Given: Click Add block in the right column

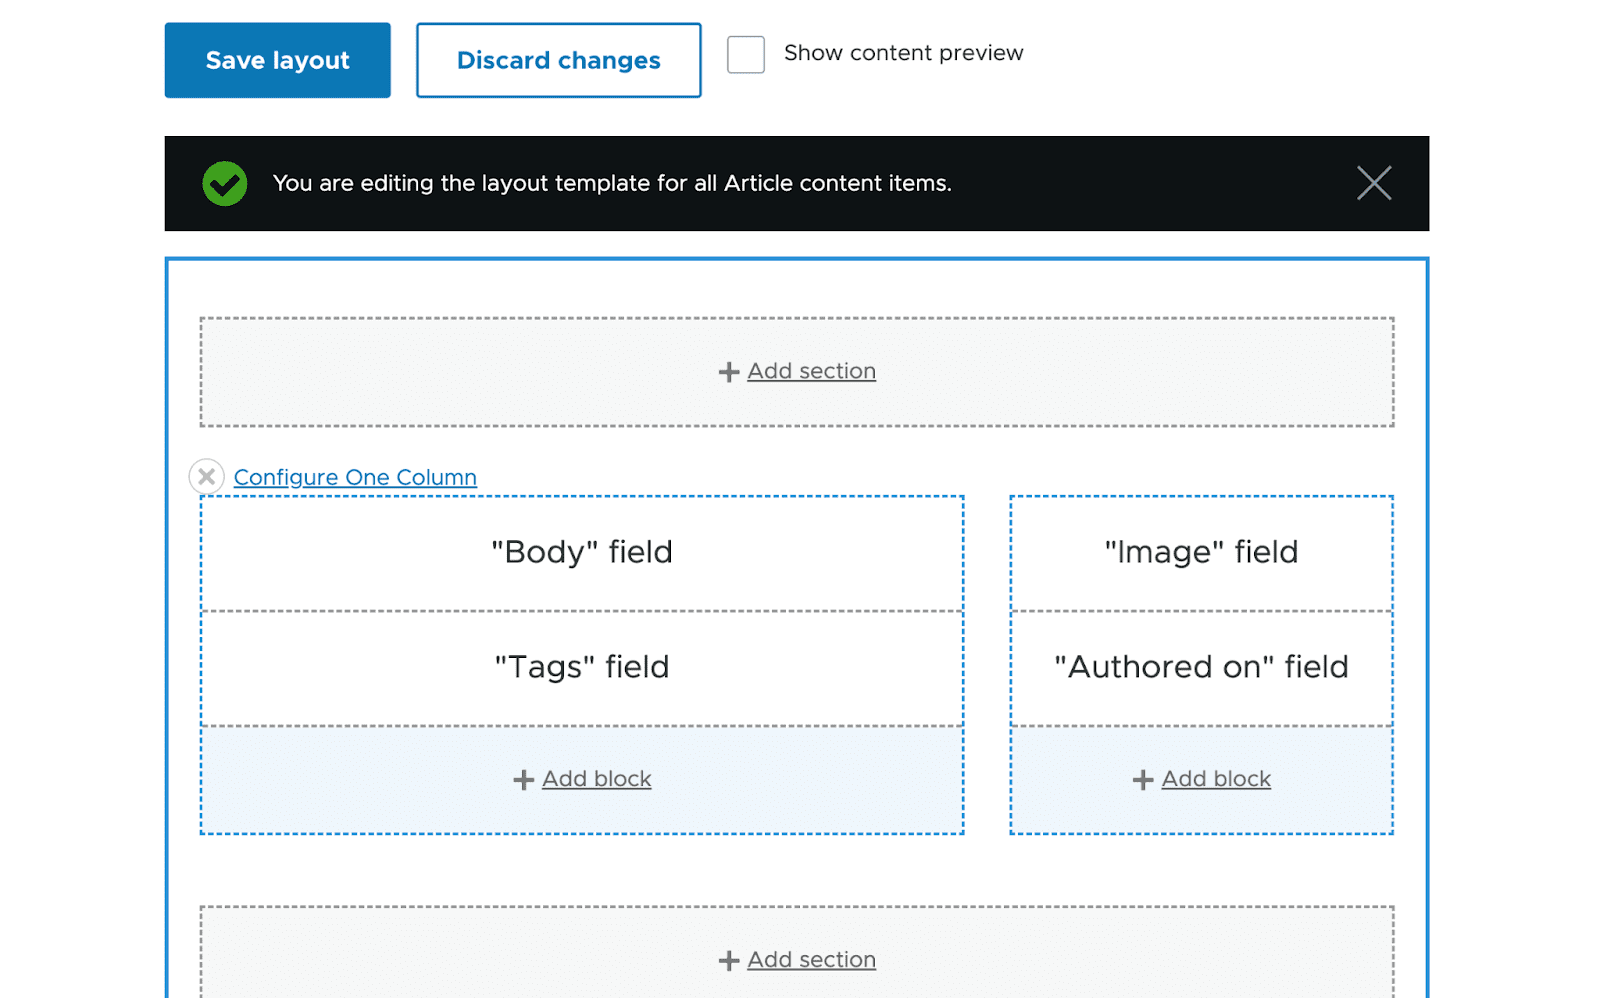Looking at the screenshot, I should pyautogui.click(x=1216, y=779).
